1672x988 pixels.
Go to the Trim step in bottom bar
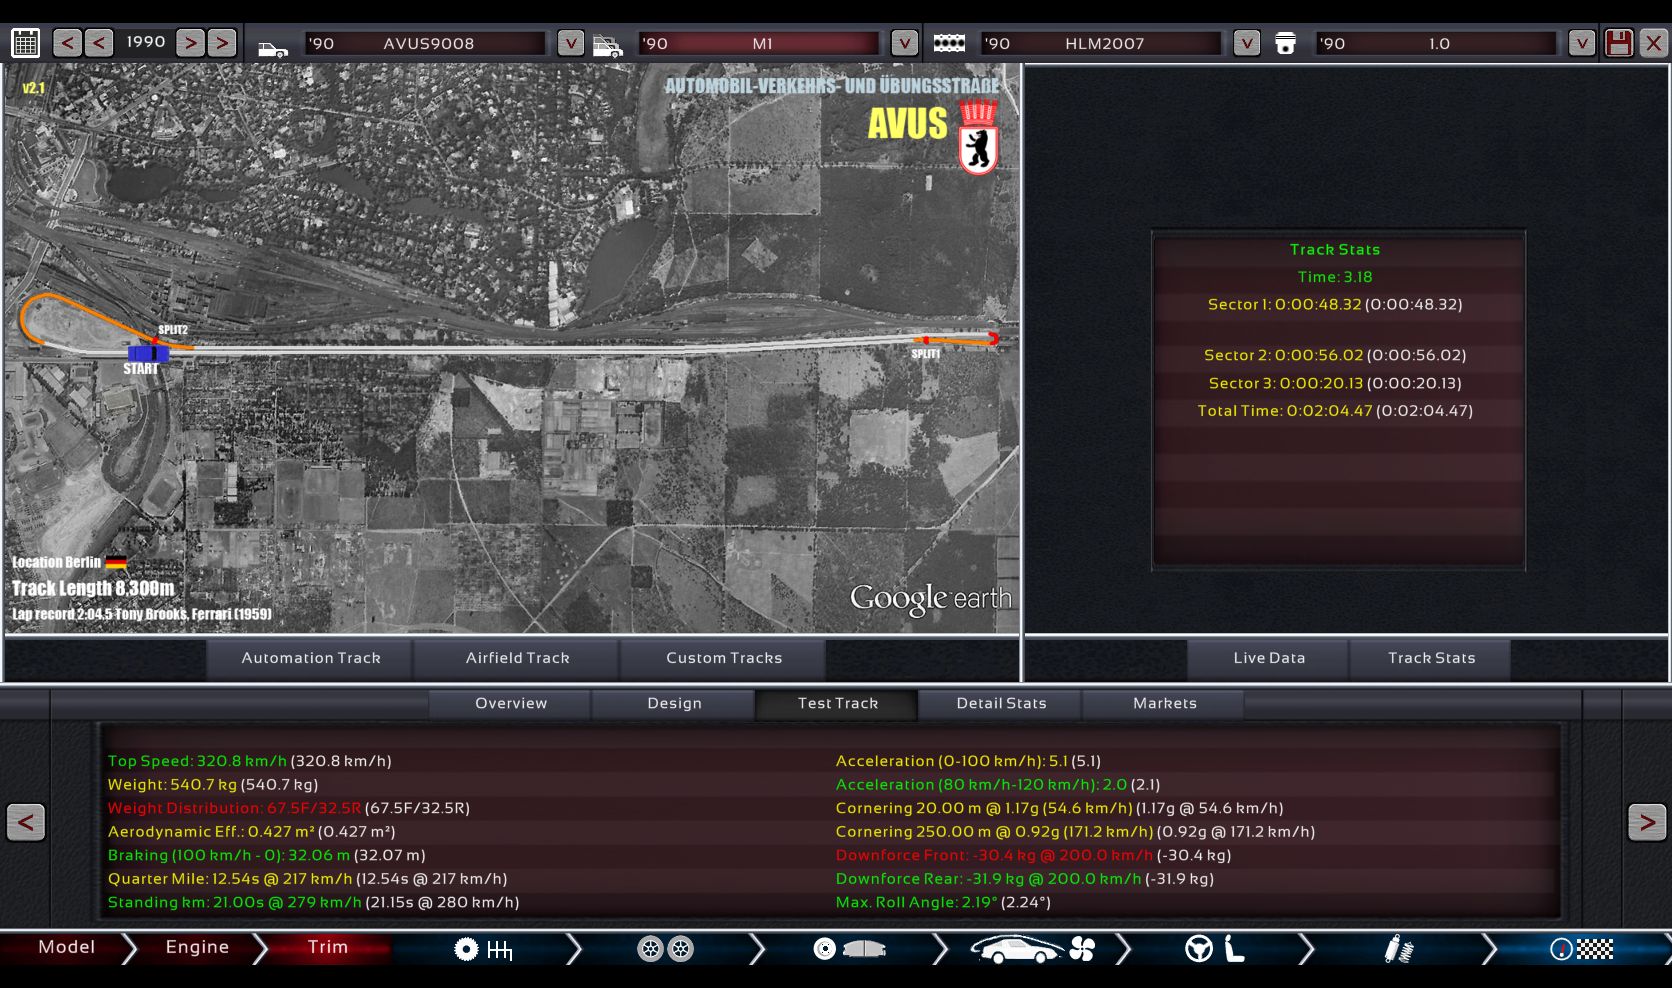tap(328, 947)
